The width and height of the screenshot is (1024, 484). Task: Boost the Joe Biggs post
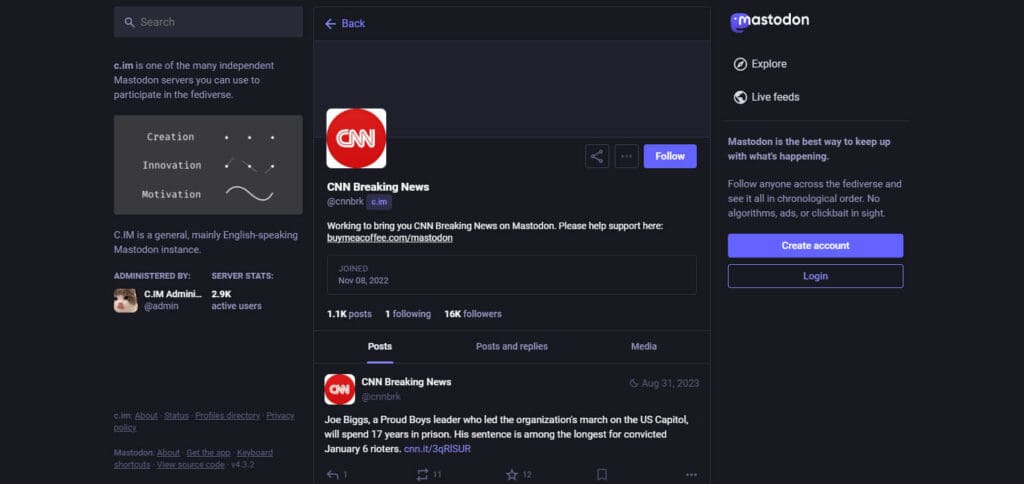[x=423, y=475]
